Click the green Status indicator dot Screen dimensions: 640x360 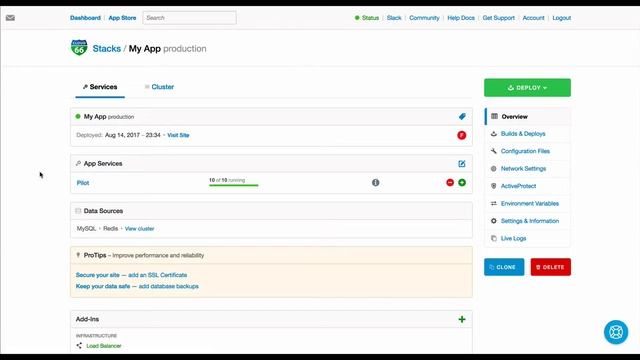tap(357, 18)
